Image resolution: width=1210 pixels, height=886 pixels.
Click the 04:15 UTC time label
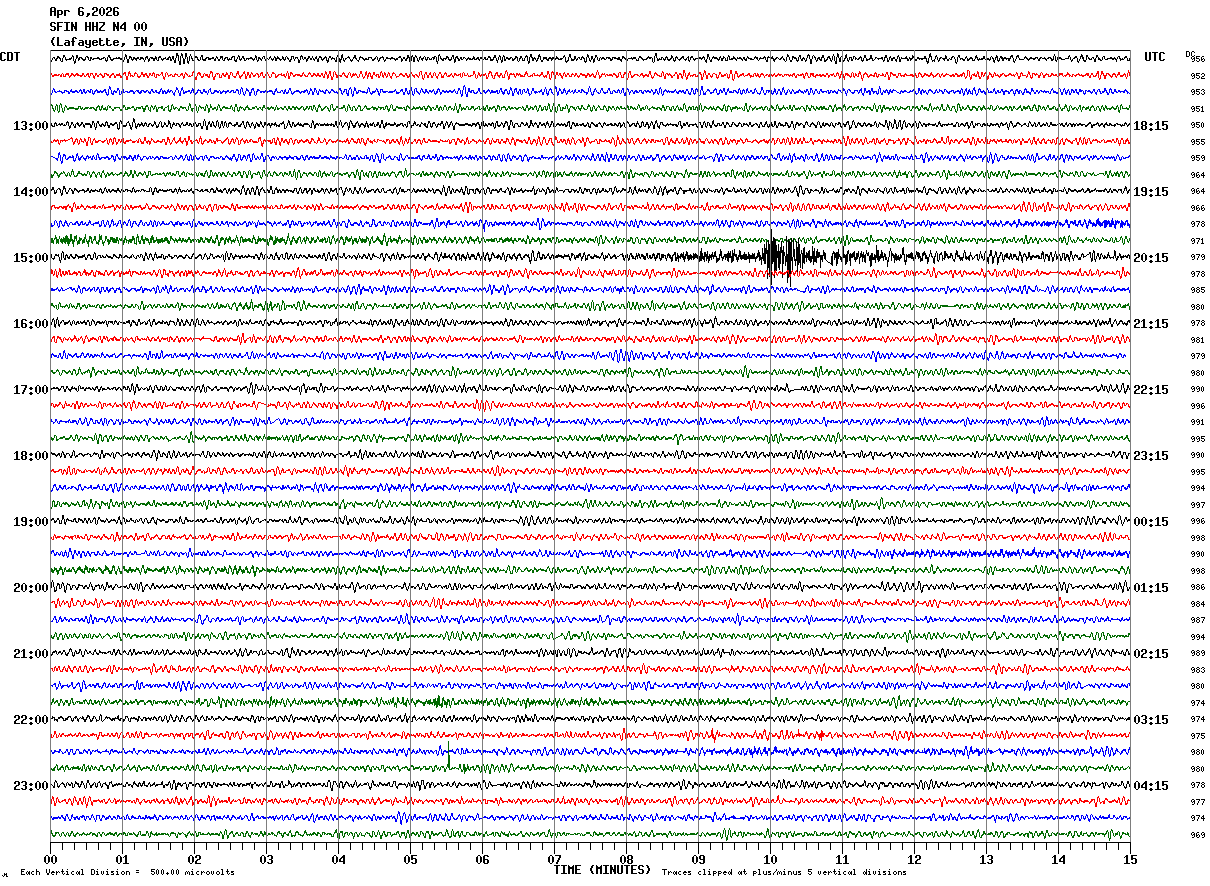click(x=1151, y=786)
